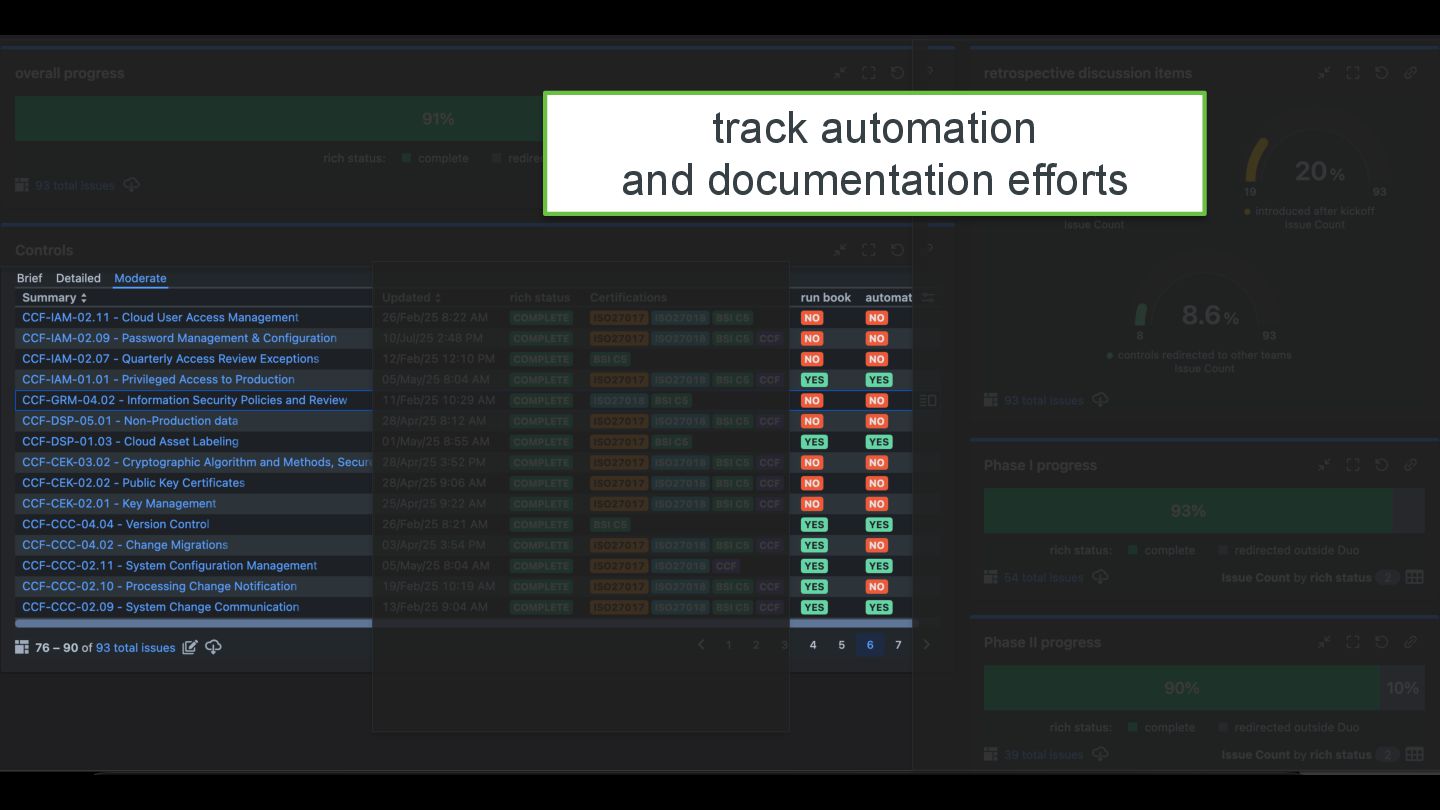Jump to page 7 of Controls

(x=898, y=645)
